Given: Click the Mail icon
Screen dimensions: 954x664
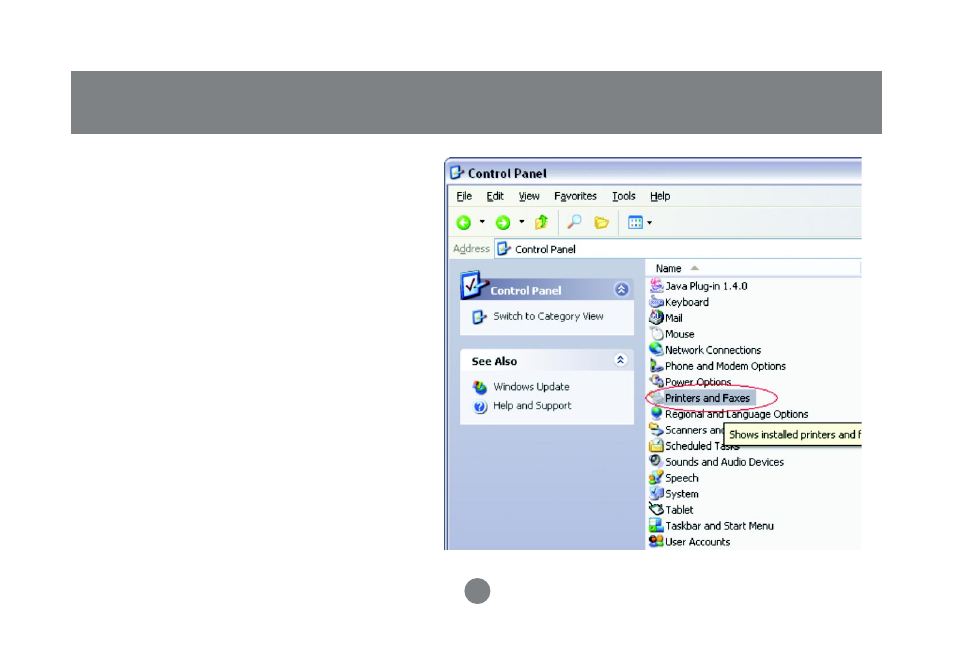Looking at the screenshot, I should tap(656, 317).
